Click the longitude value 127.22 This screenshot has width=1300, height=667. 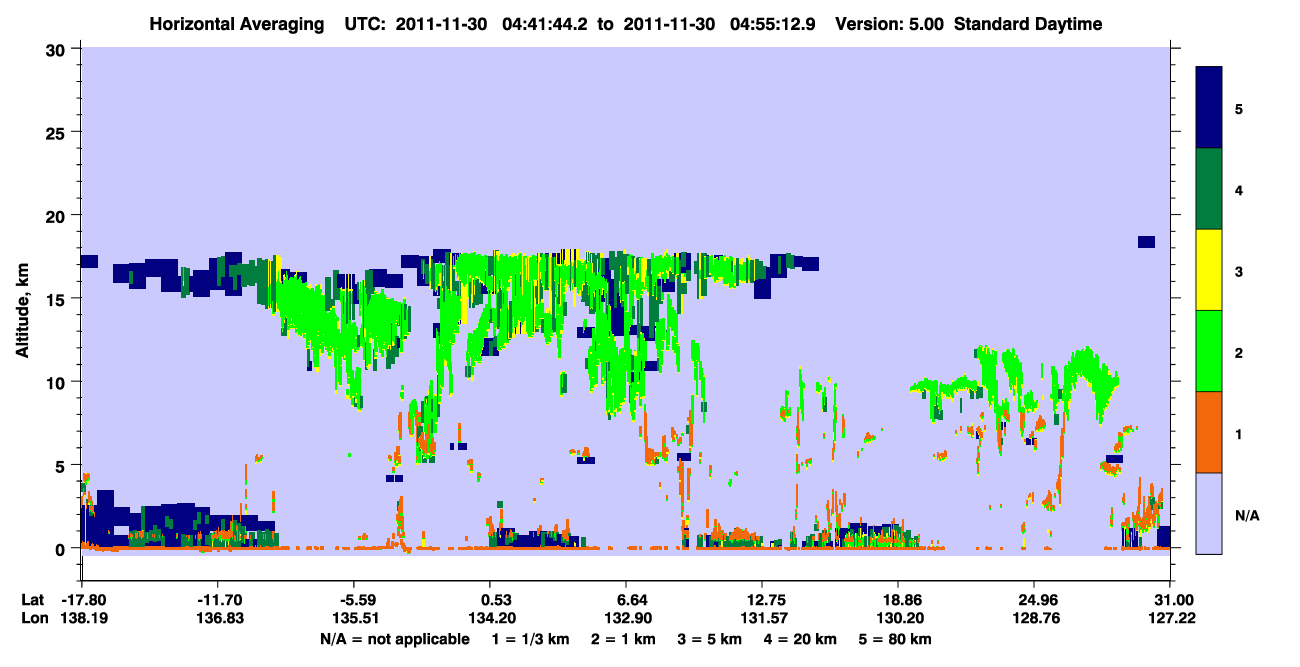(x=1170, y=619)
